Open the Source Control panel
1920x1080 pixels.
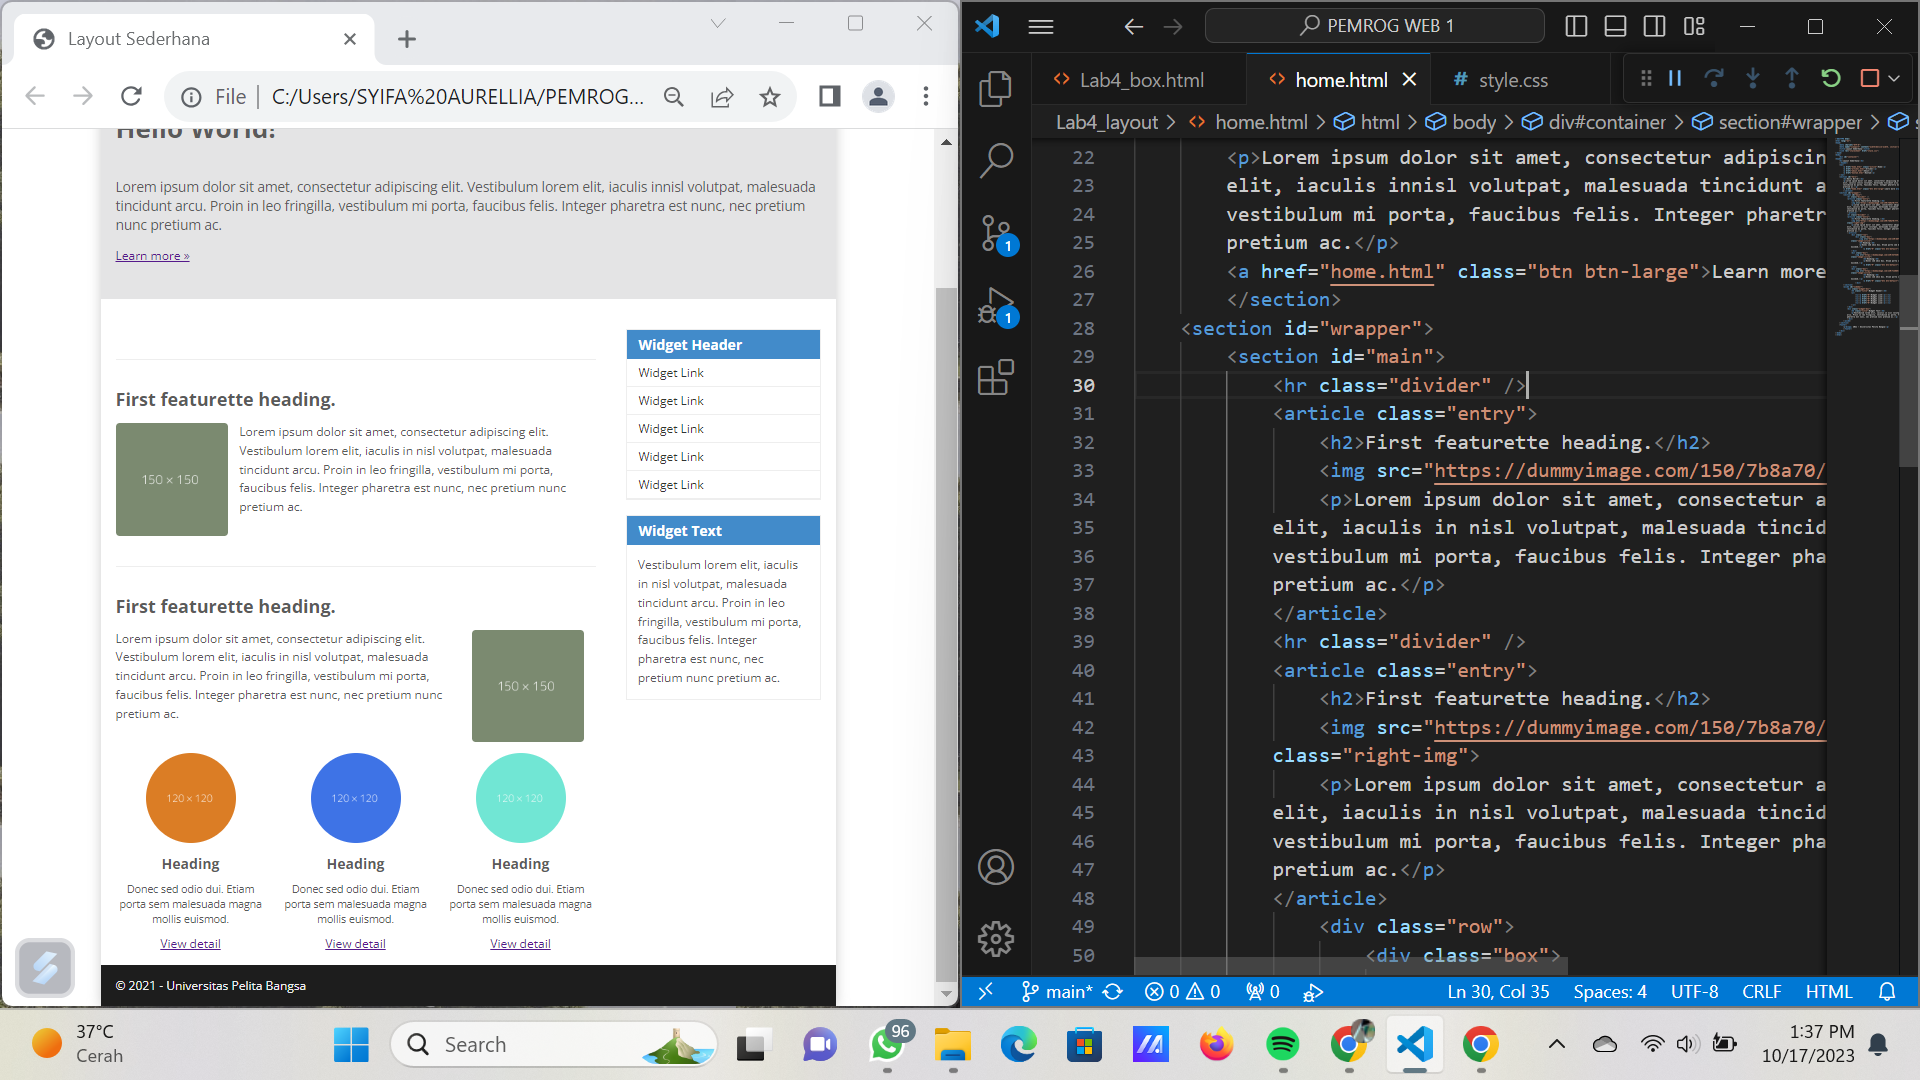[996, 232]
